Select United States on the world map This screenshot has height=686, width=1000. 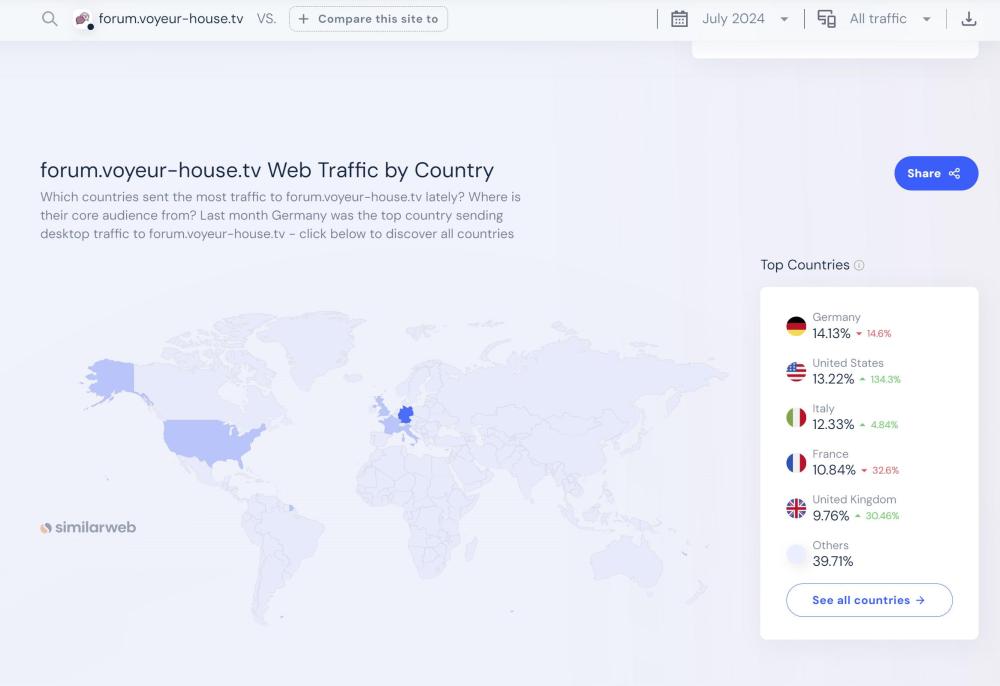210,436
